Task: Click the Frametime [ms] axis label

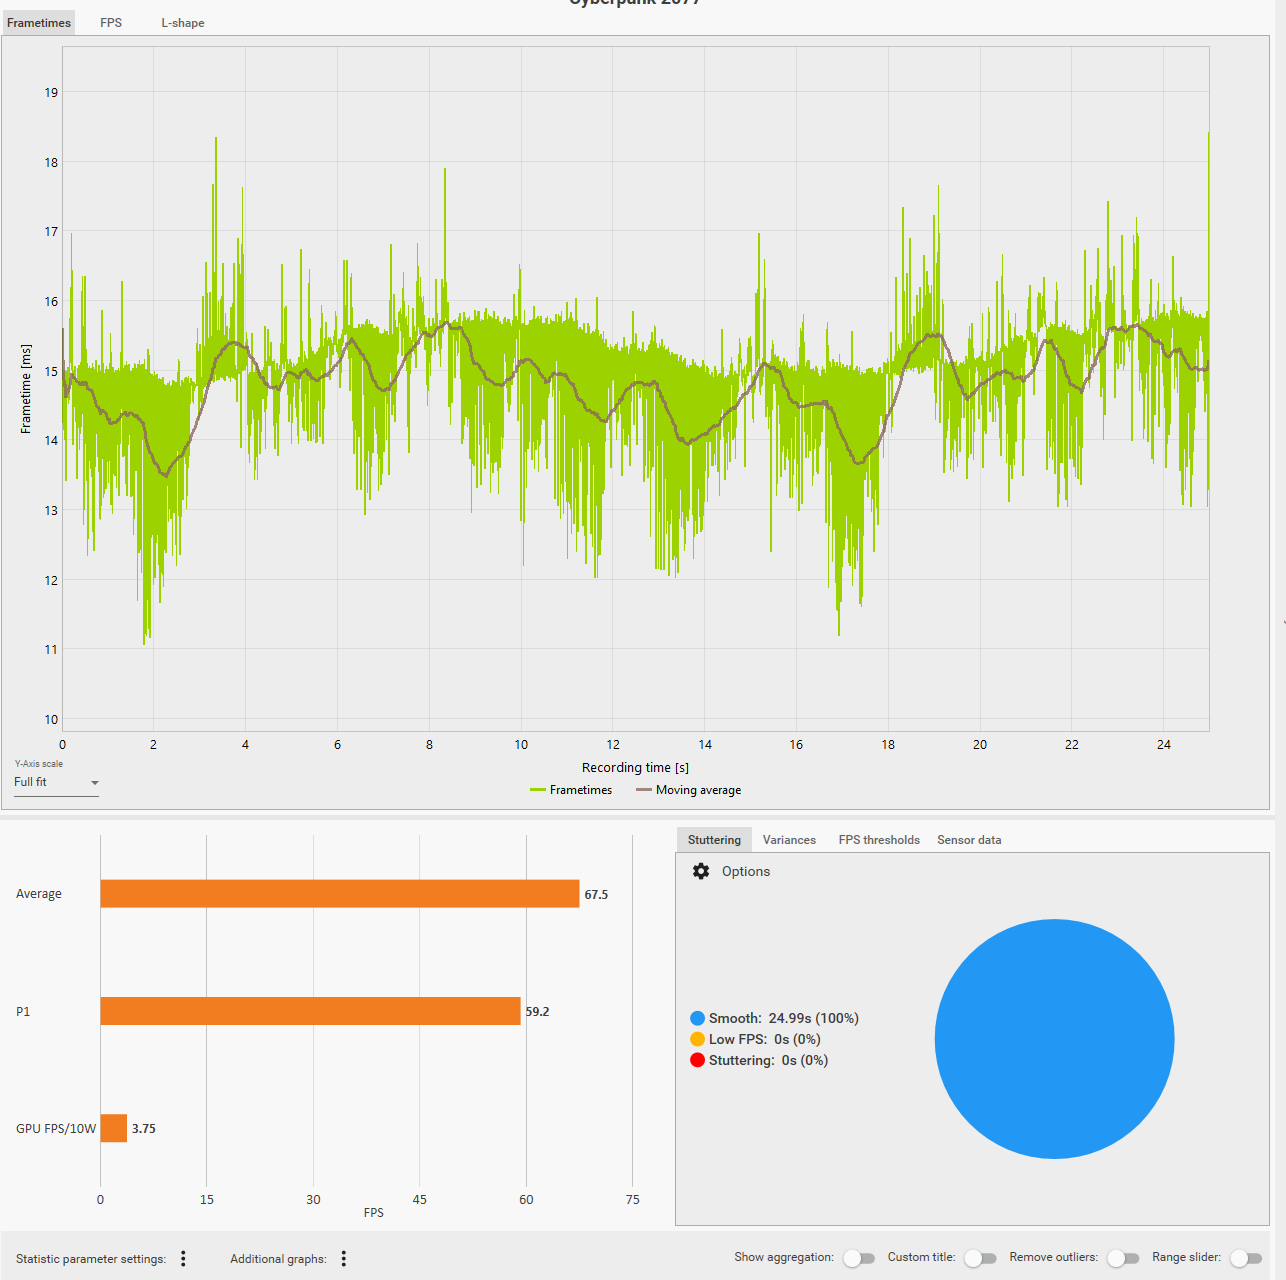Action: [26, 389]
